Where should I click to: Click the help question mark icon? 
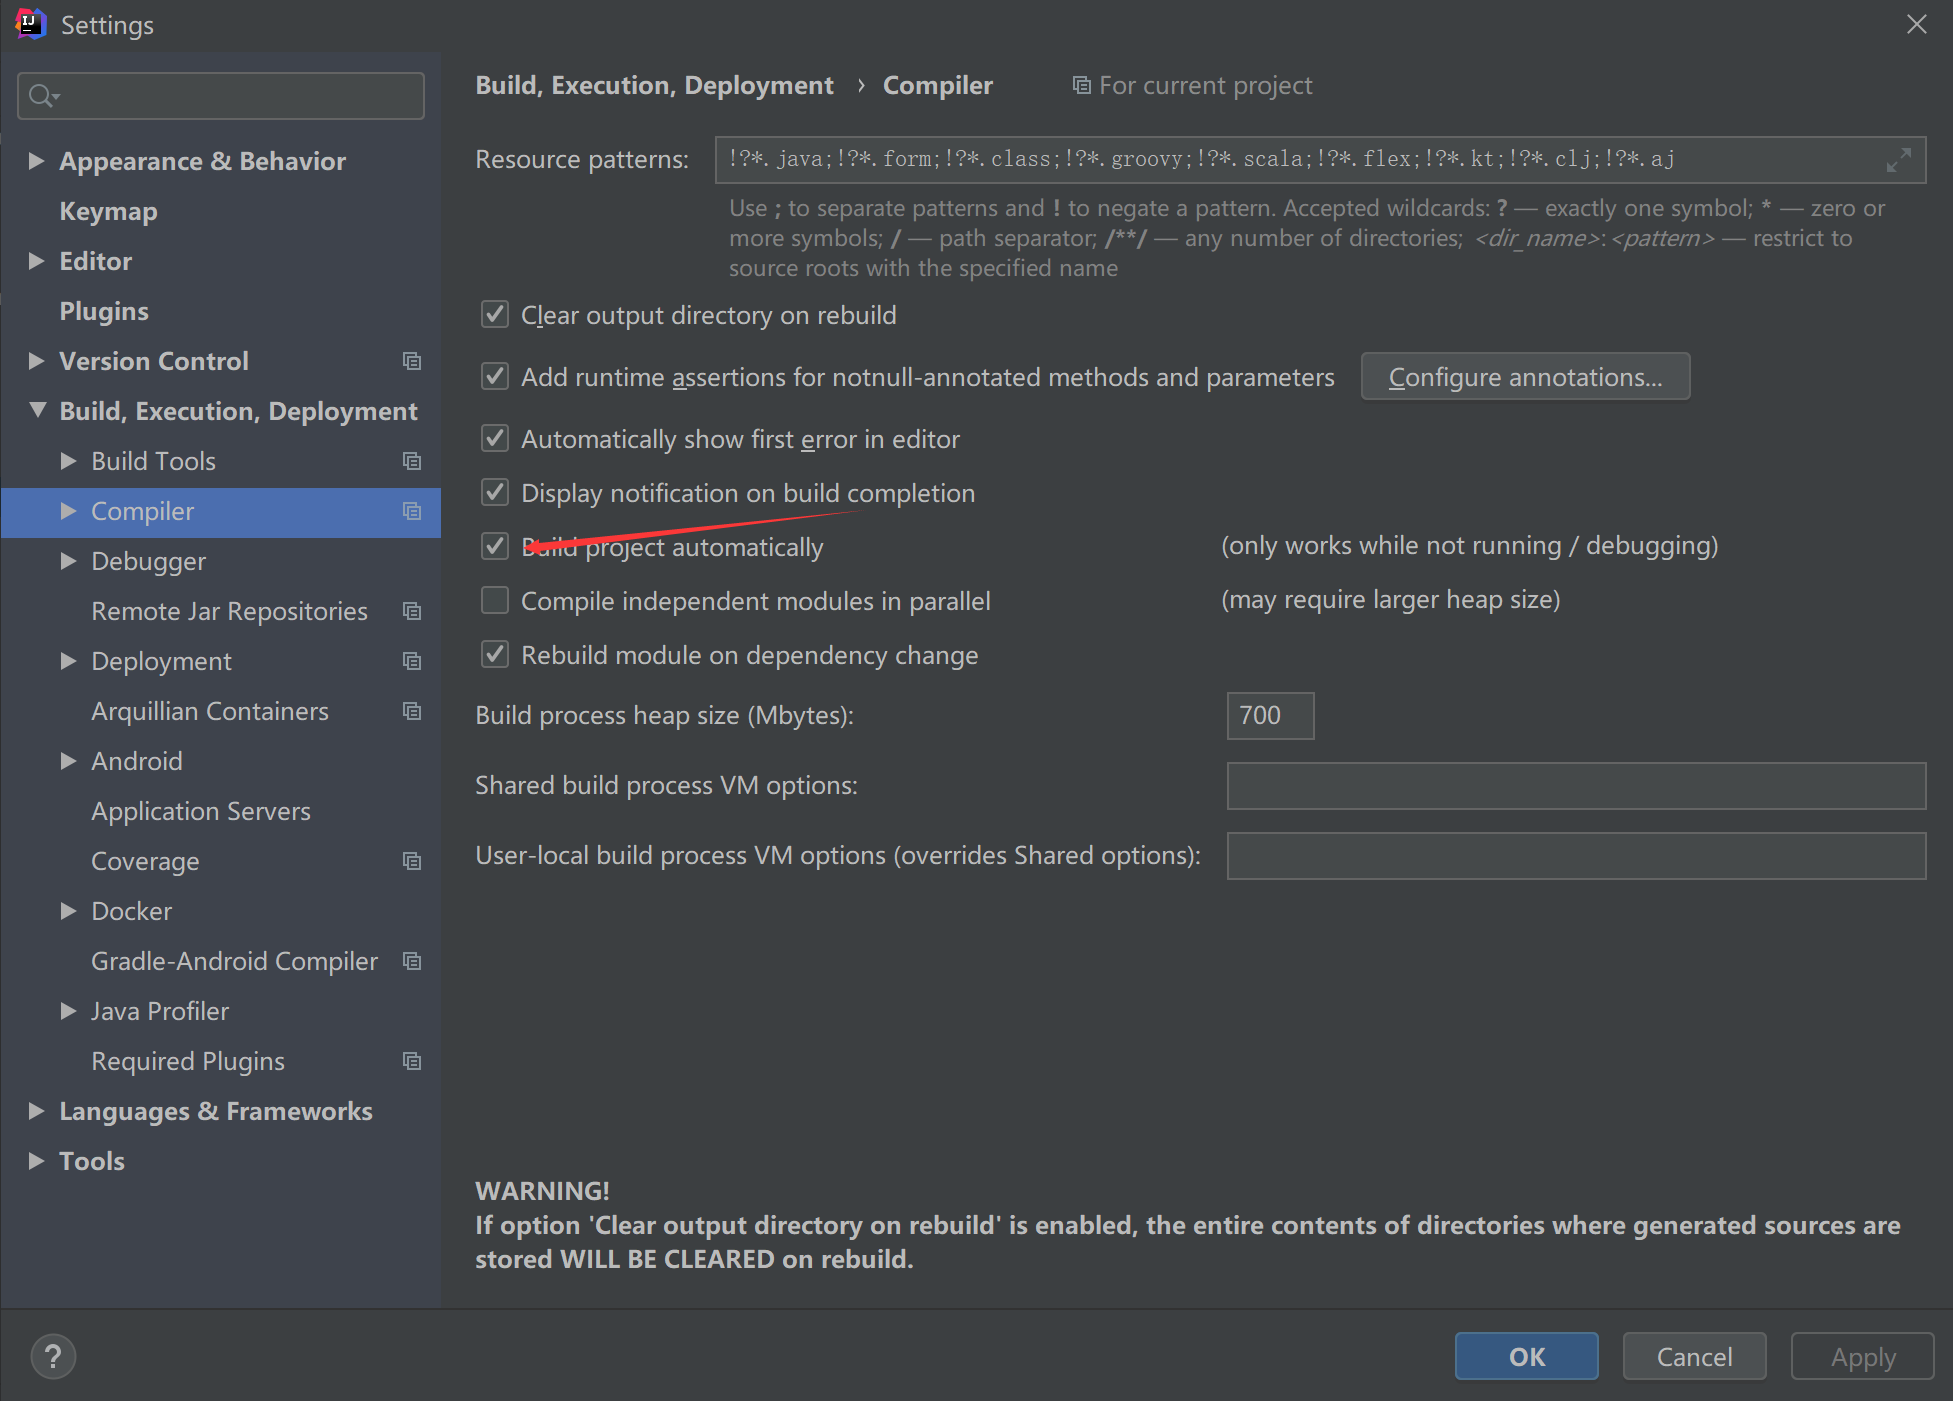pos(53,1357)
